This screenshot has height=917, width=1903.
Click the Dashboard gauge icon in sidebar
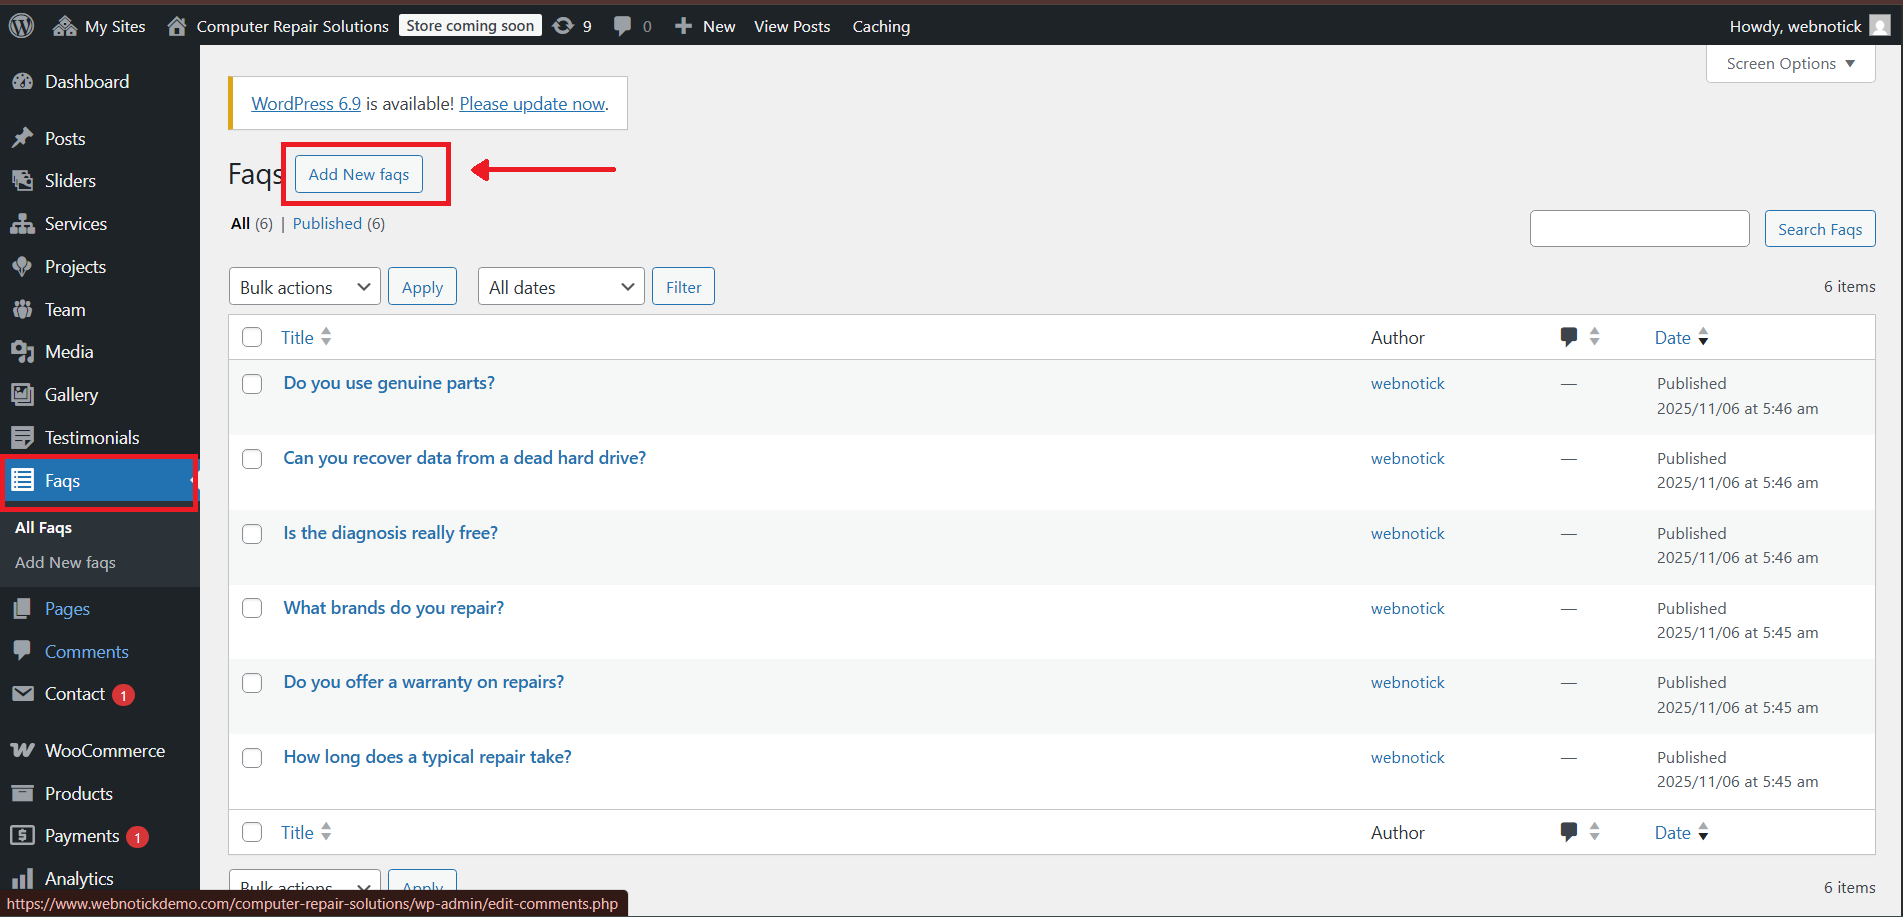[x=22, y=82]
